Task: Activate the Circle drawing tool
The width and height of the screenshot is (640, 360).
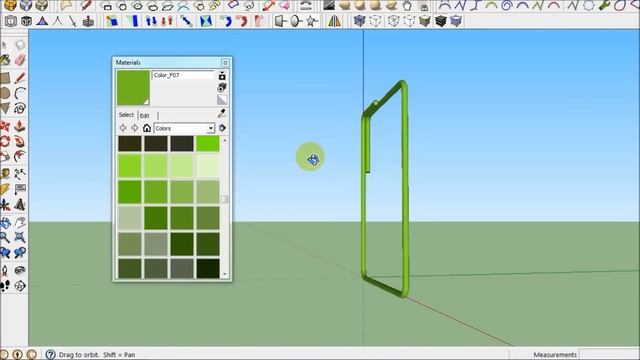Action: click(5, 93)
